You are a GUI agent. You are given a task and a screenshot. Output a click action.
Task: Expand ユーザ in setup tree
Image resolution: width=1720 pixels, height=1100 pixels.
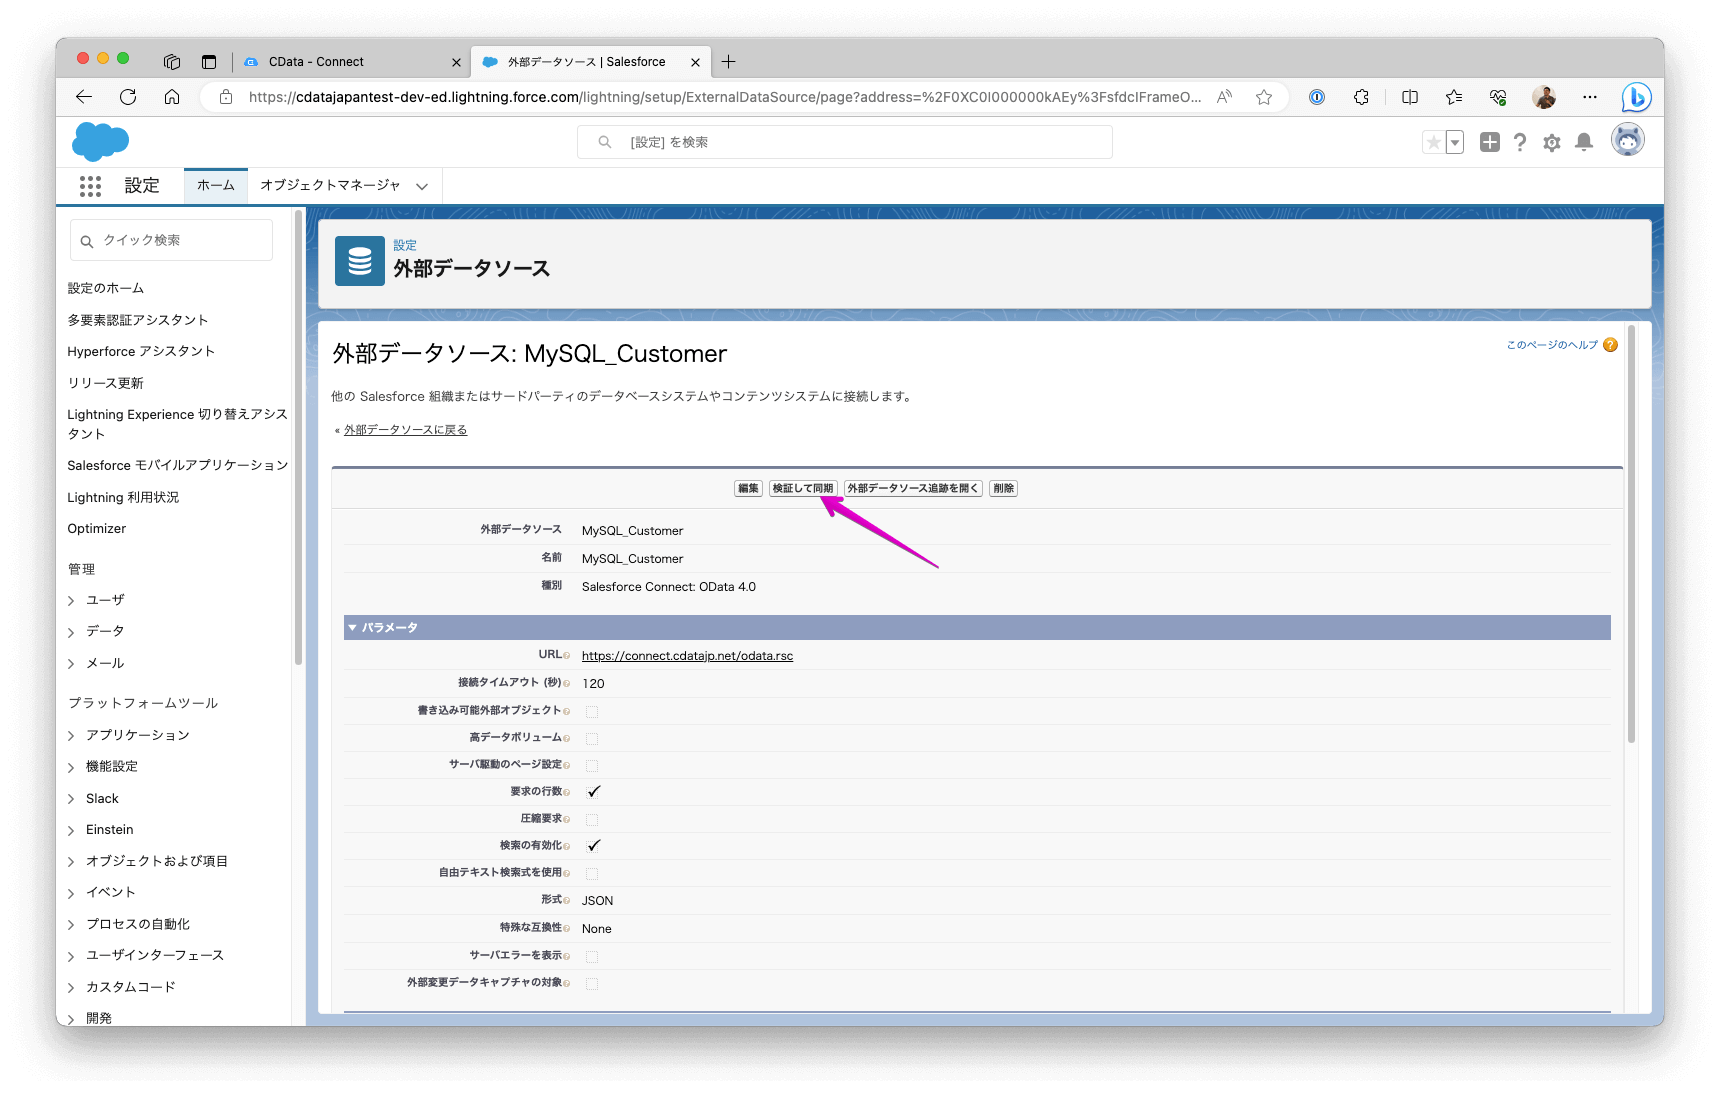point(71,601)
